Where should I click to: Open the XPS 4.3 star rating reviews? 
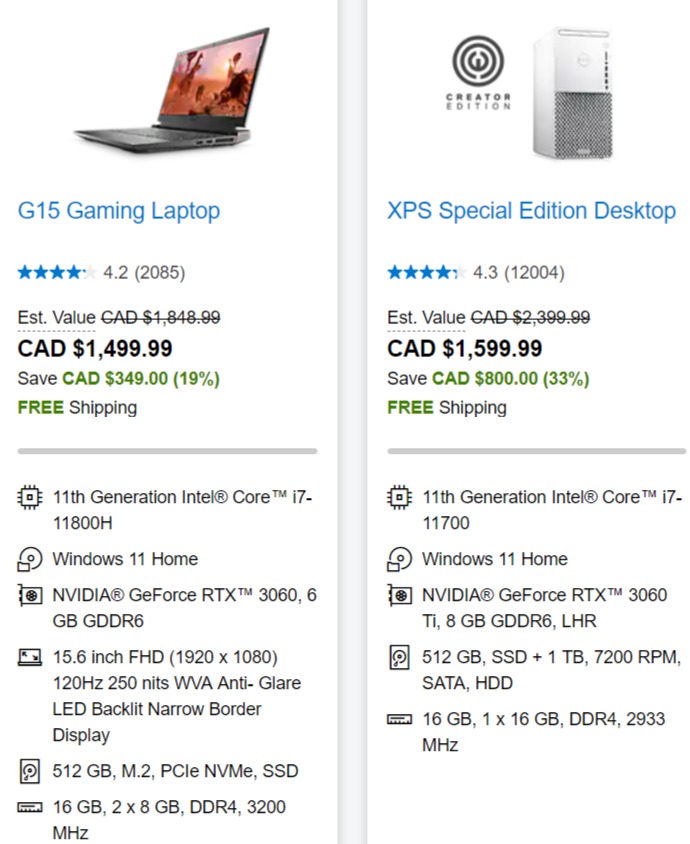coord(476,272)
